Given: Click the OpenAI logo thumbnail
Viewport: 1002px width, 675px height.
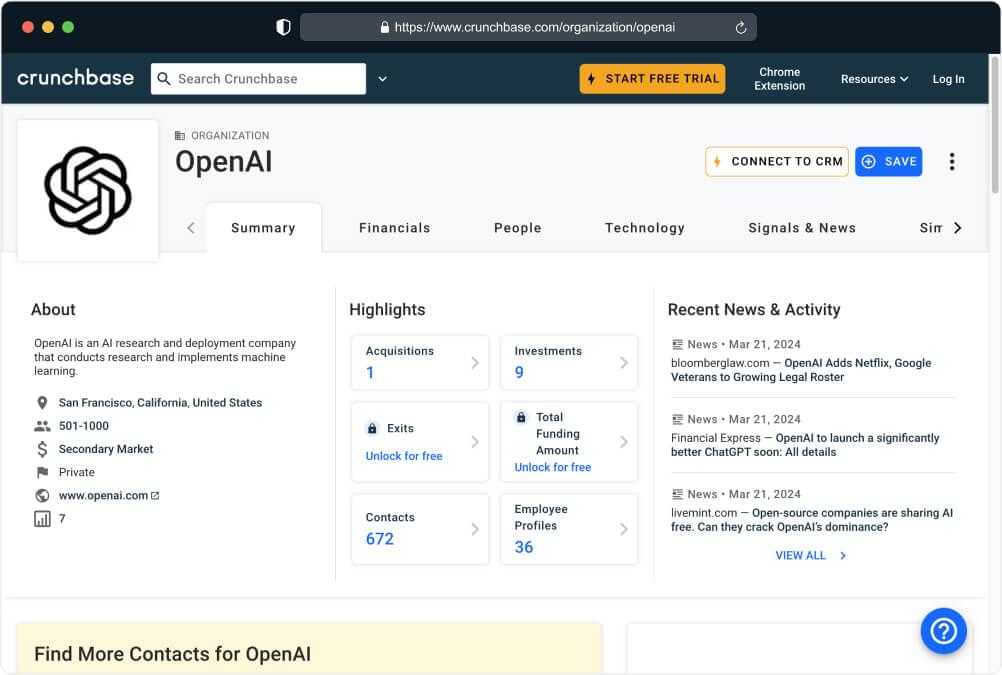Looking at the screenshot, I should (x=88, y=190).
